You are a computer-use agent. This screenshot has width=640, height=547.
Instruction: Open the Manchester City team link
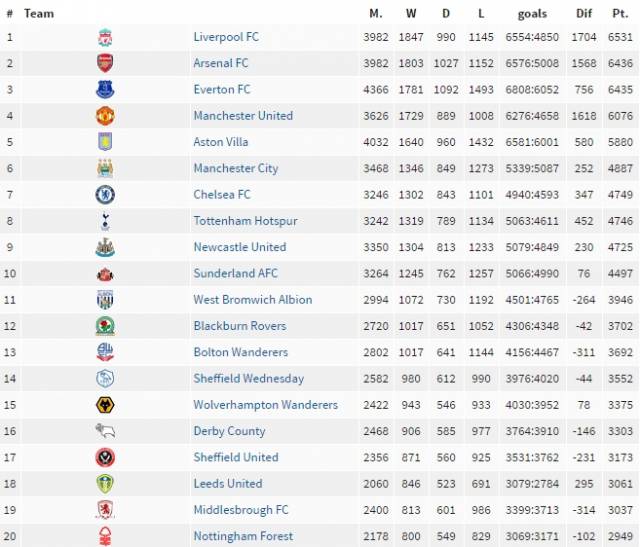(x=236, y=168)
